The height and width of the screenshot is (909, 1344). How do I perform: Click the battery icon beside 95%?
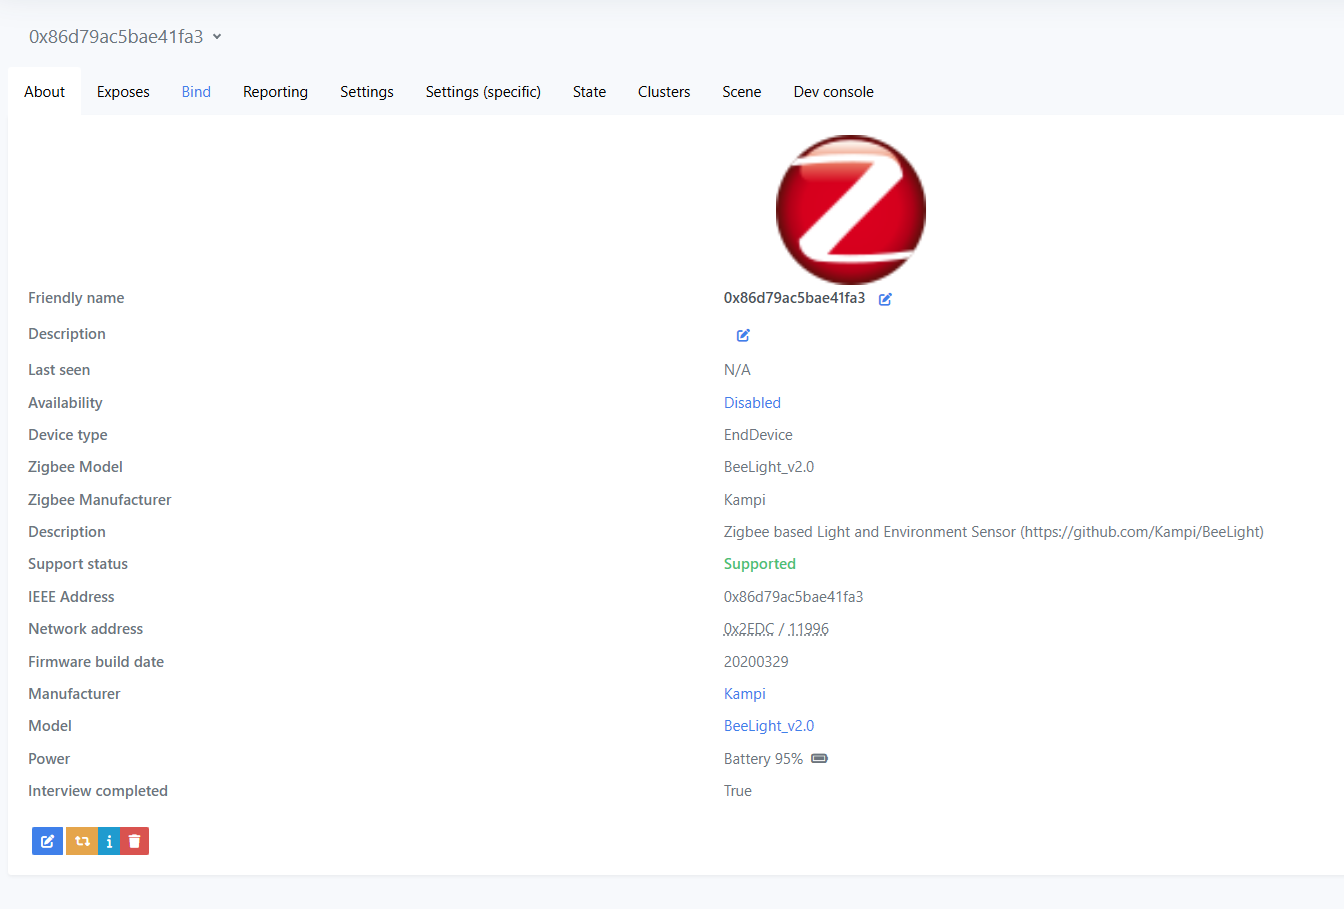tap(819, 758)
